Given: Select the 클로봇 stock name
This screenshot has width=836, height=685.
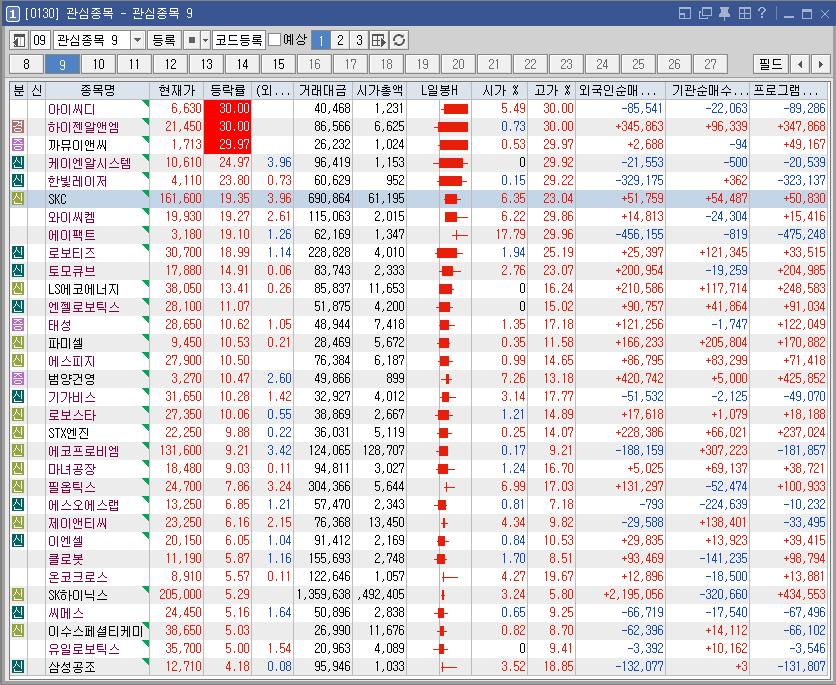Looking at the screenshot, I should [66, 559].
